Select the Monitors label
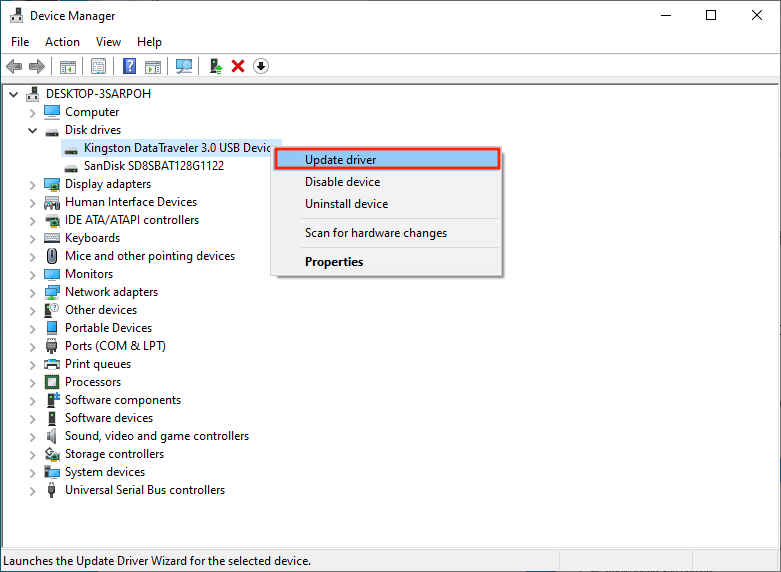Image resolution: width=781 pixels, height=572 pixels. tap(89, 274)
